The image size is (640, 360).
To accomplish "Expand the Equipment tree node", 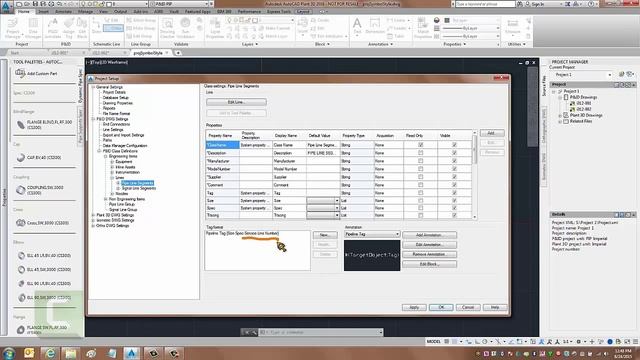I will [112, 162].
